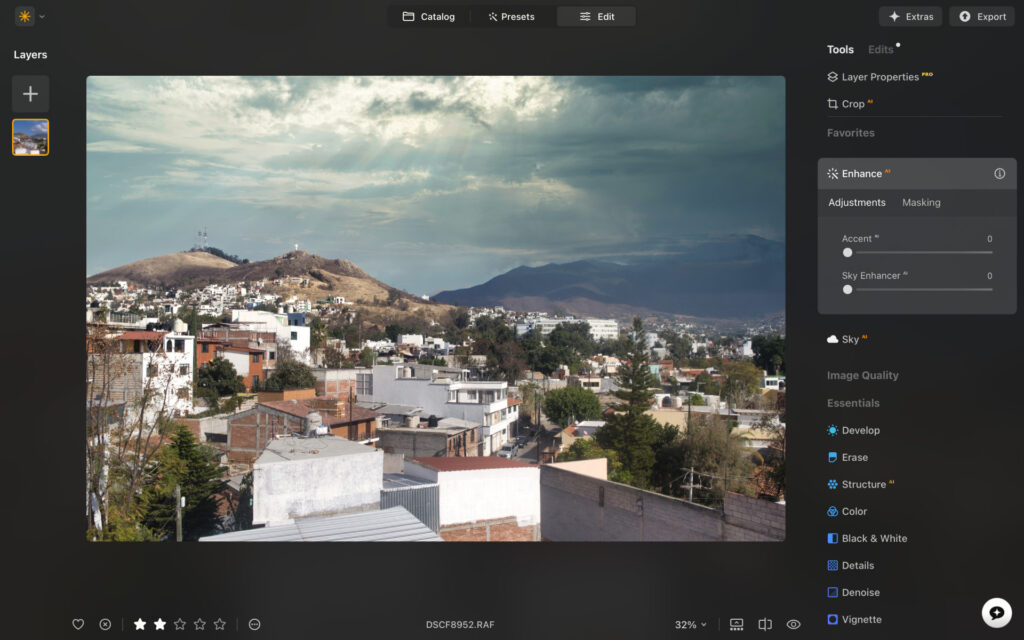Open the Vignette tool
The width and height of the screenshot is (1024, 640).
(864, 619)
